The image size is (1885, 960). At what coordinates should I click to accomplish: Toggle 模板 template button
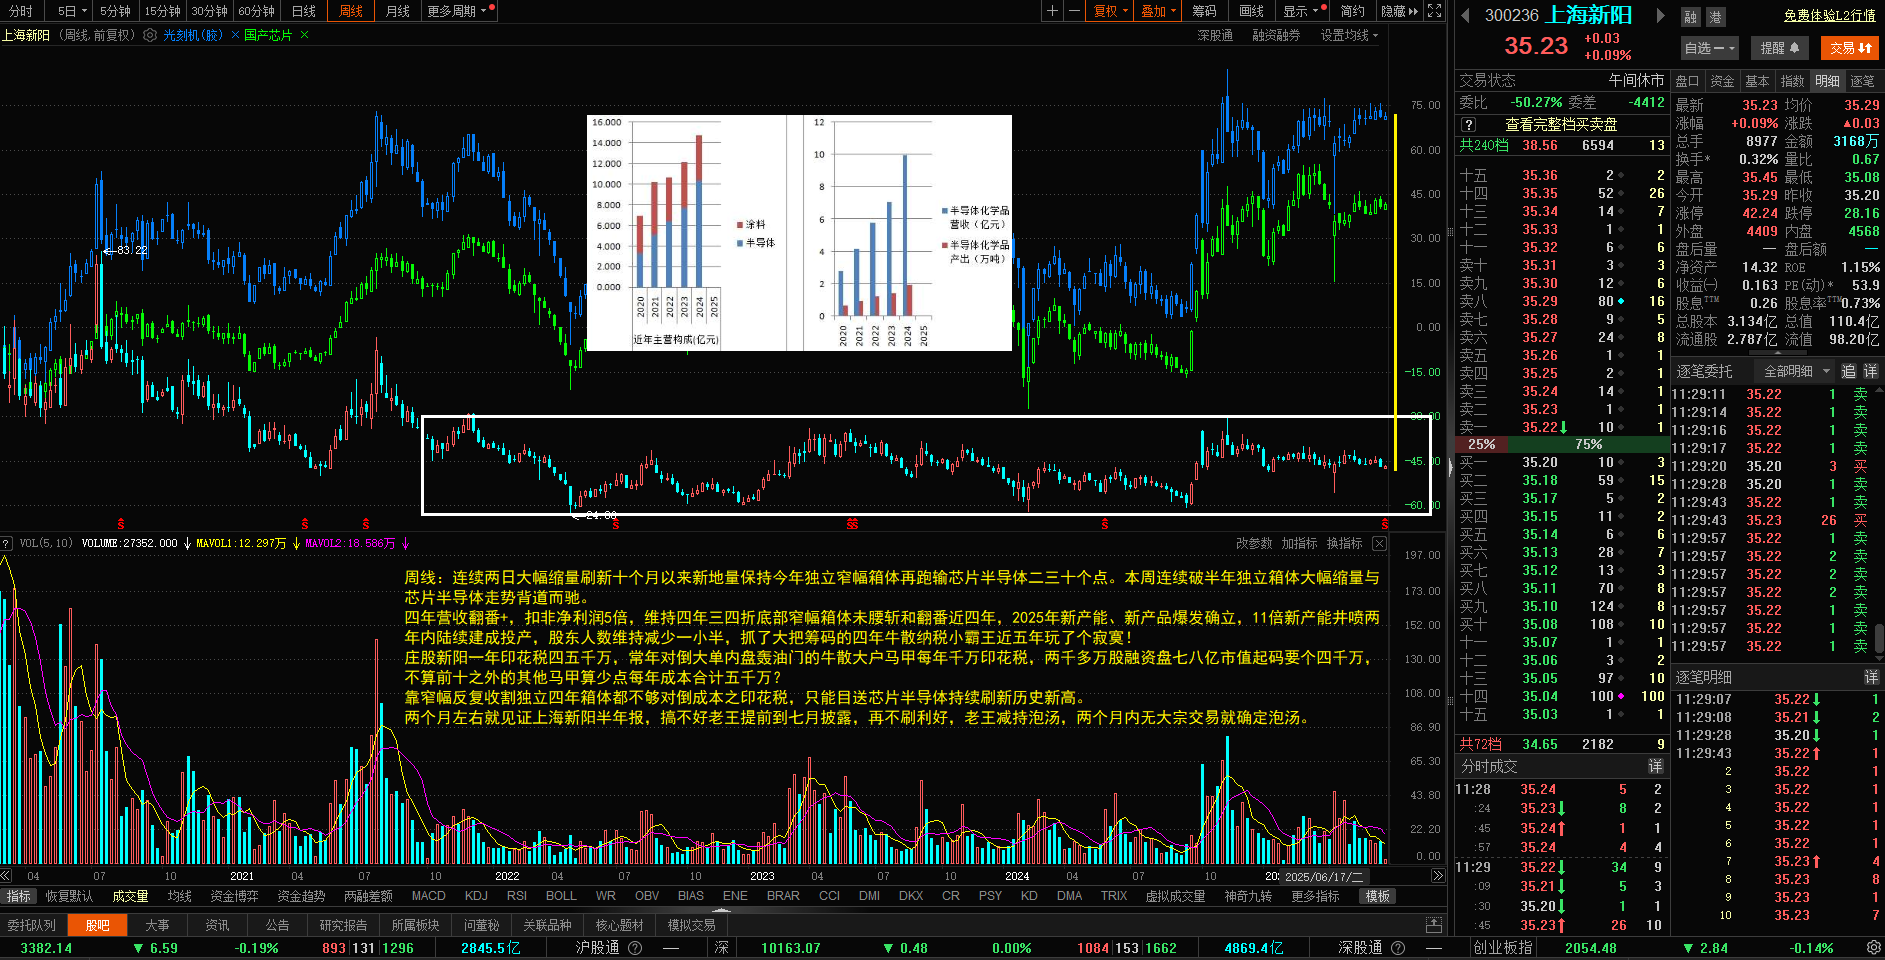tap(1378, 896)
